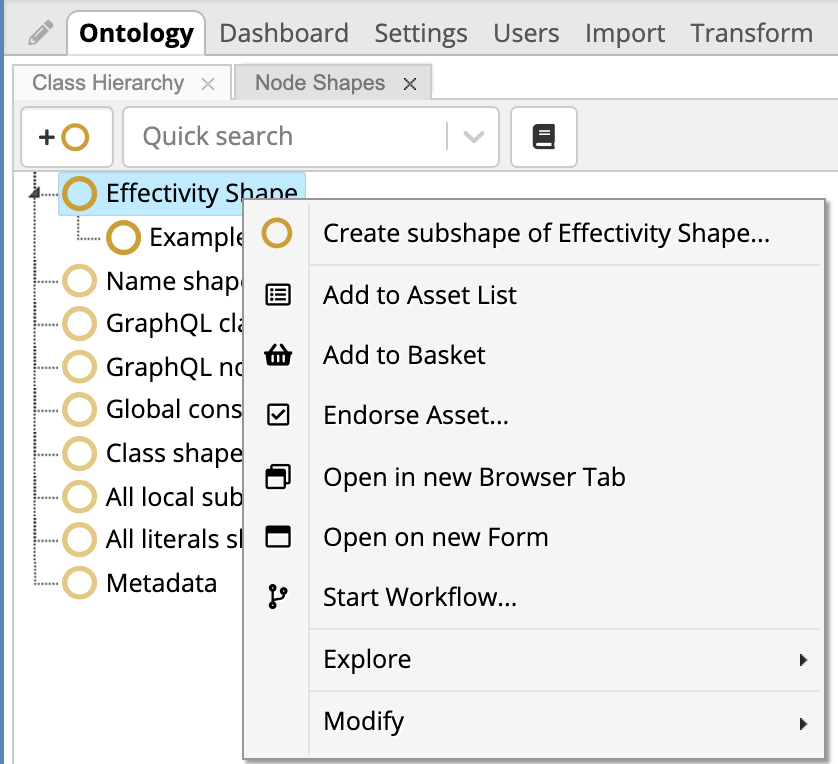Select the Name shape tree item
This screenshot has height=764, width=838.
pos(174,282)
